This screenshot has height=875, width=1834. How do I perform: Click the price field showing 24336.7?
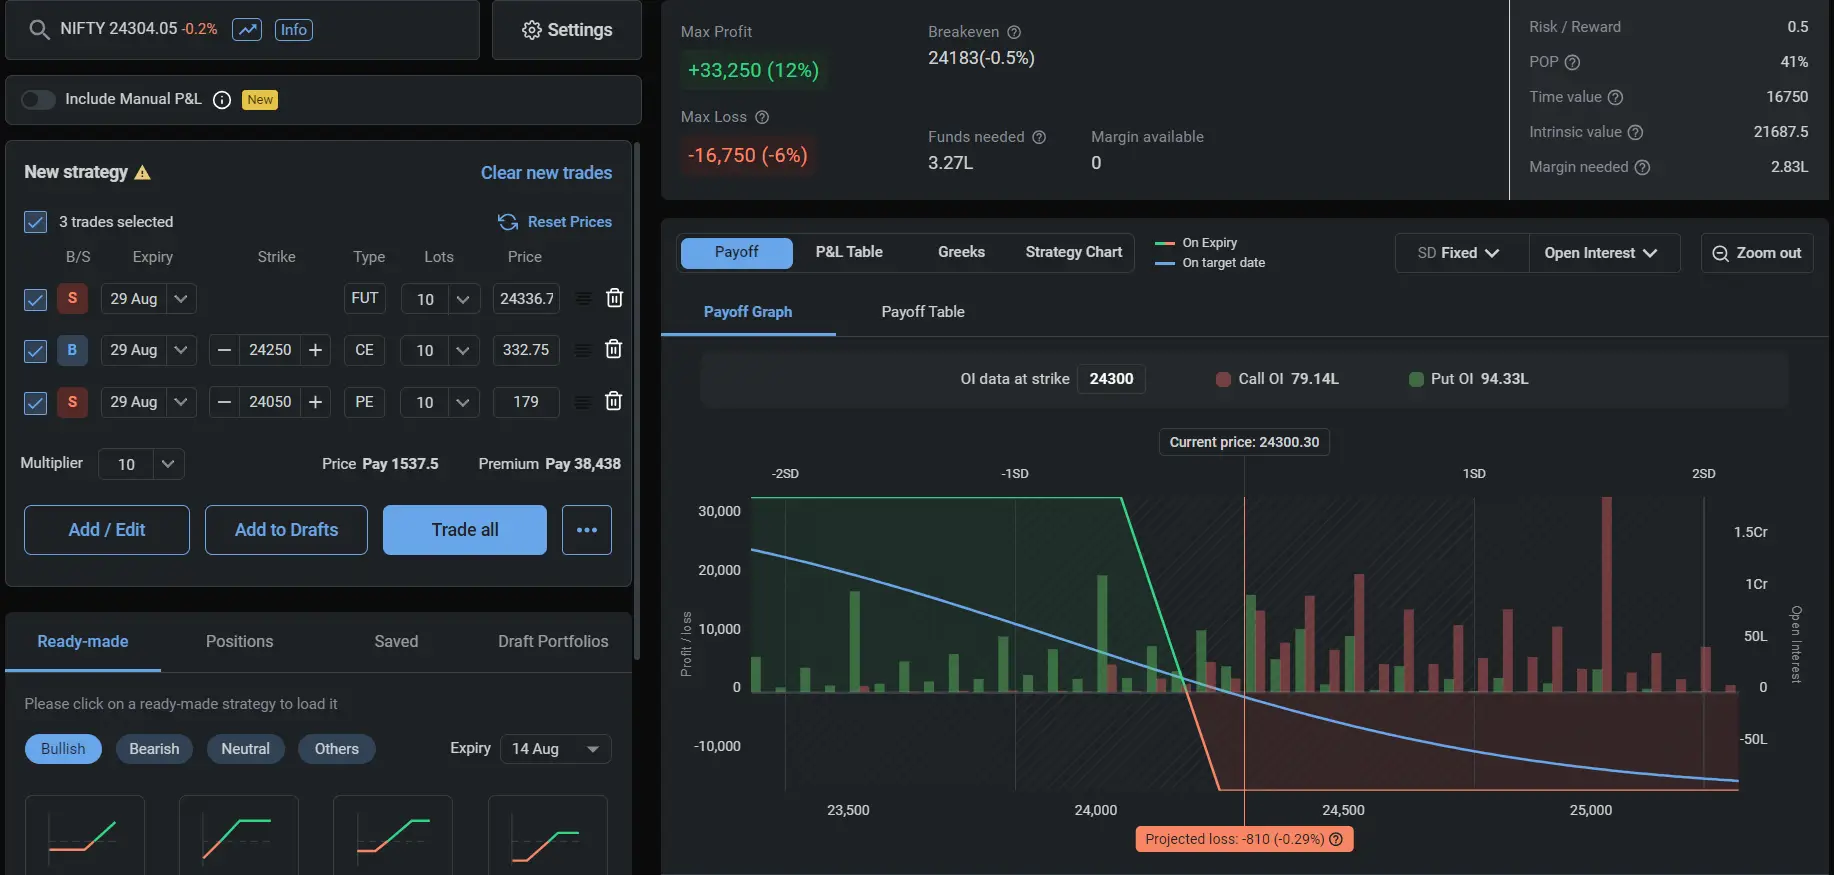tap(526, 299)
